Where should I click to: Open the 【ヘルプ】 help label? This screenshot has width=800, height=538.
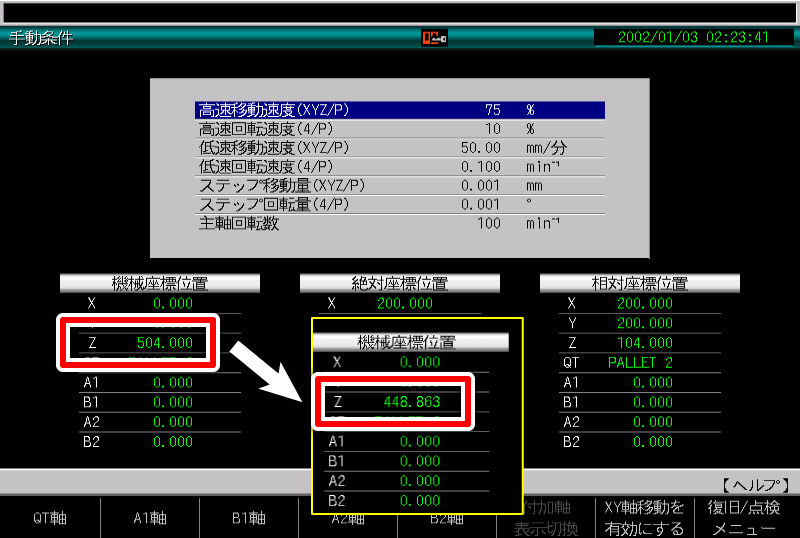tap(755, 484)
